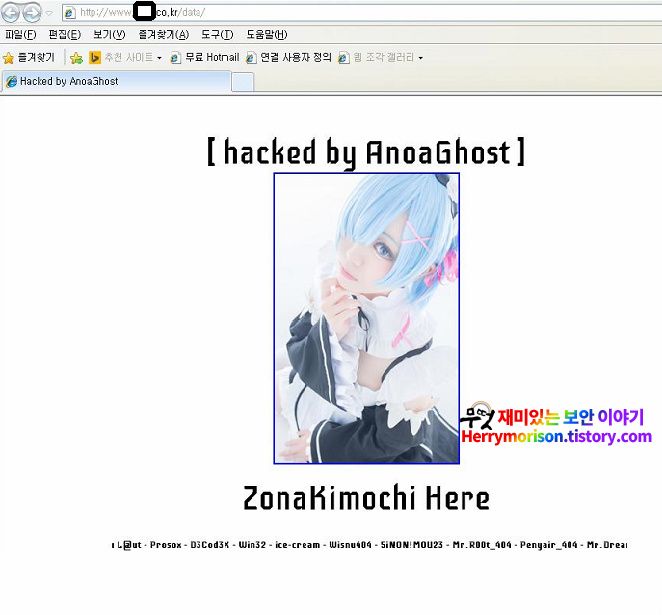Image resolution: width=662 pixels, height=615 pixels.
Task: Click the Prosox name in the marquee
Action: 166,545
